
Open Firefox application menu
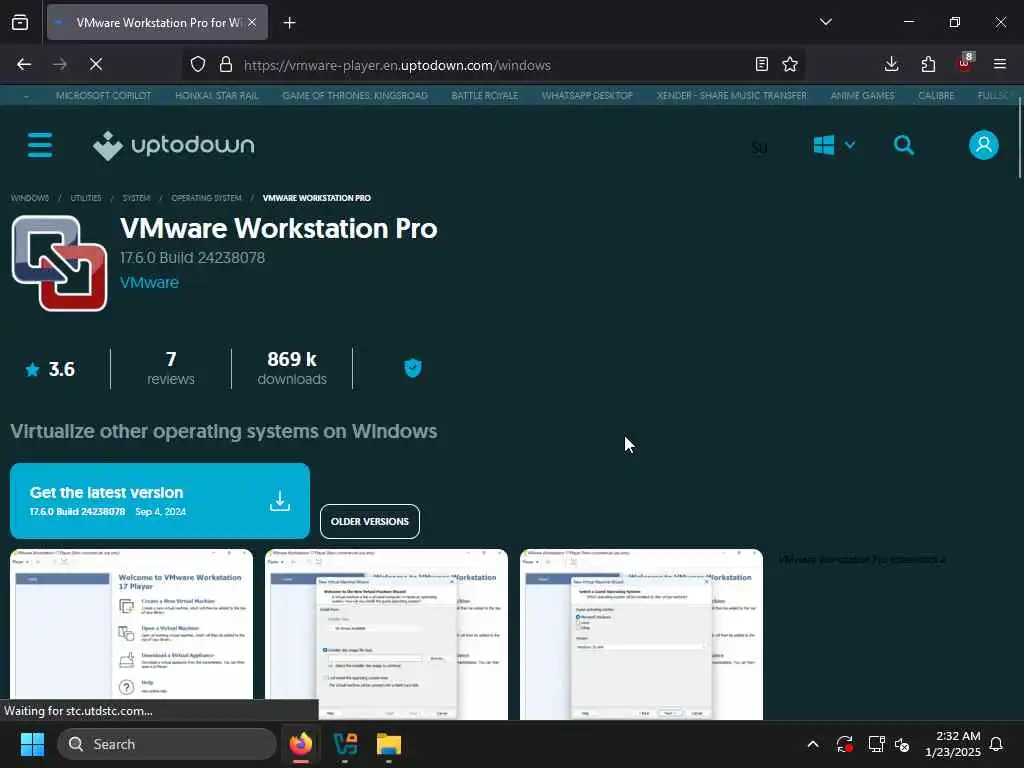[1000, 64]
